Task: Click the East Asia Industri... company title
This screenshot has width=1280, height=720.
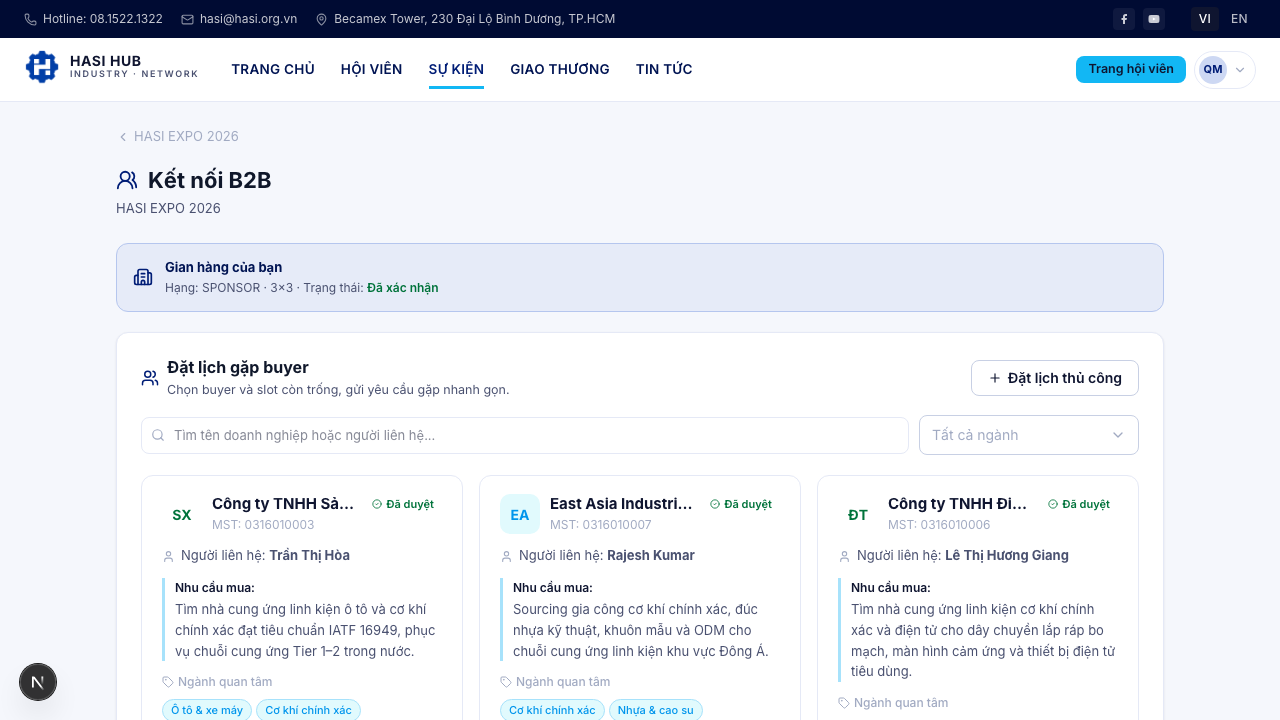Action: [x=621, y=504]
